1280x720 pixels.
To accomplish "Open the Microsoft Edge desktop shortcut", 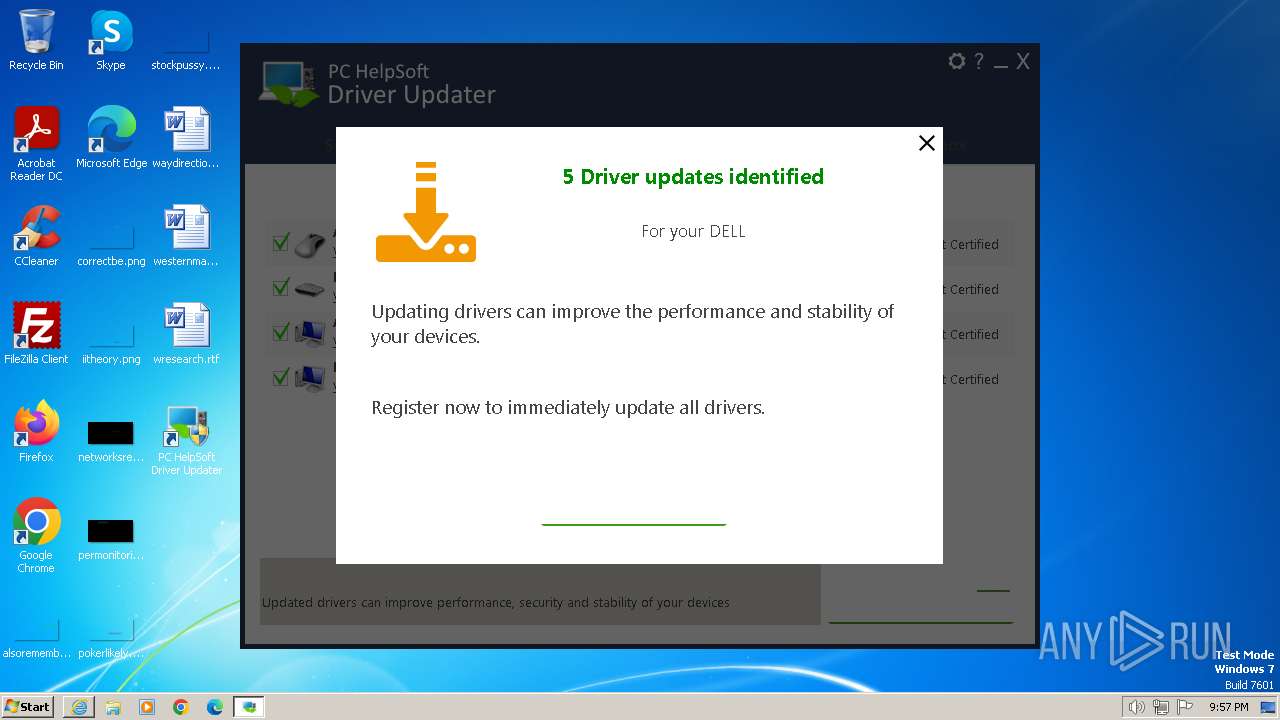I will tap(111, 138).
